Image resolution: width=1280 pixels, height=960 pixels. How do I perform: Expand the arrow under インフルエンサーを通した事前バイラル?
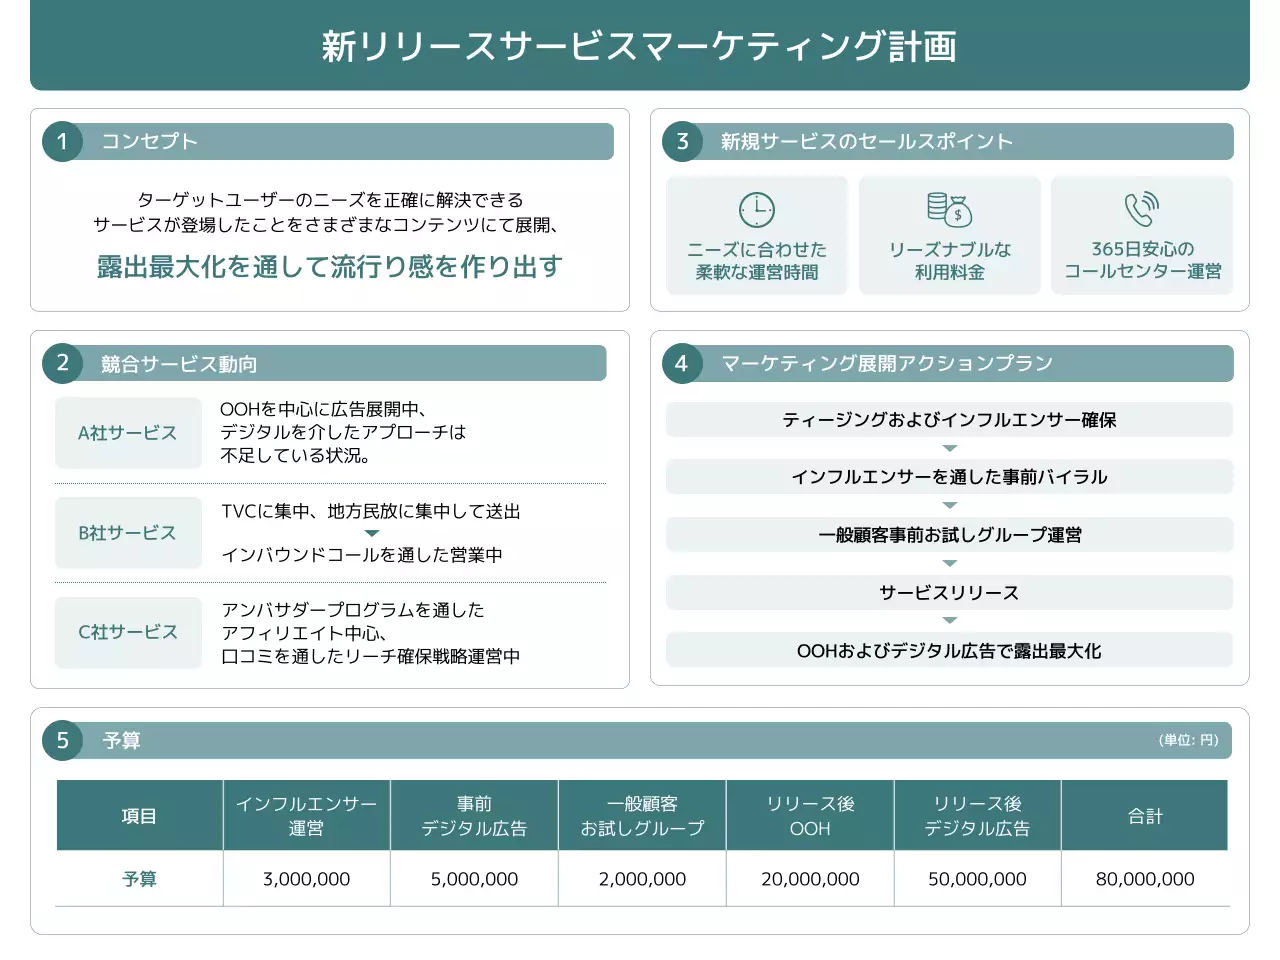point(949,505)
